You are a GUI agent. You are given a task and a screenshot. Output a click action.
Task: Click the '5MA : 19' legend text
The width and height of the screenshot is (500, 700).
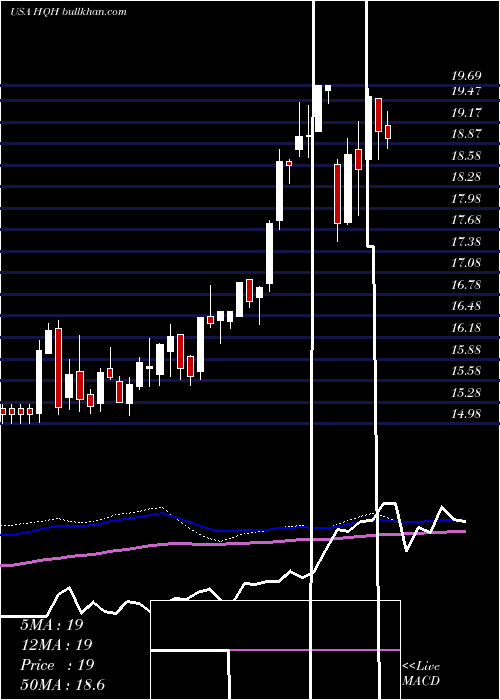tap(52, 625)
